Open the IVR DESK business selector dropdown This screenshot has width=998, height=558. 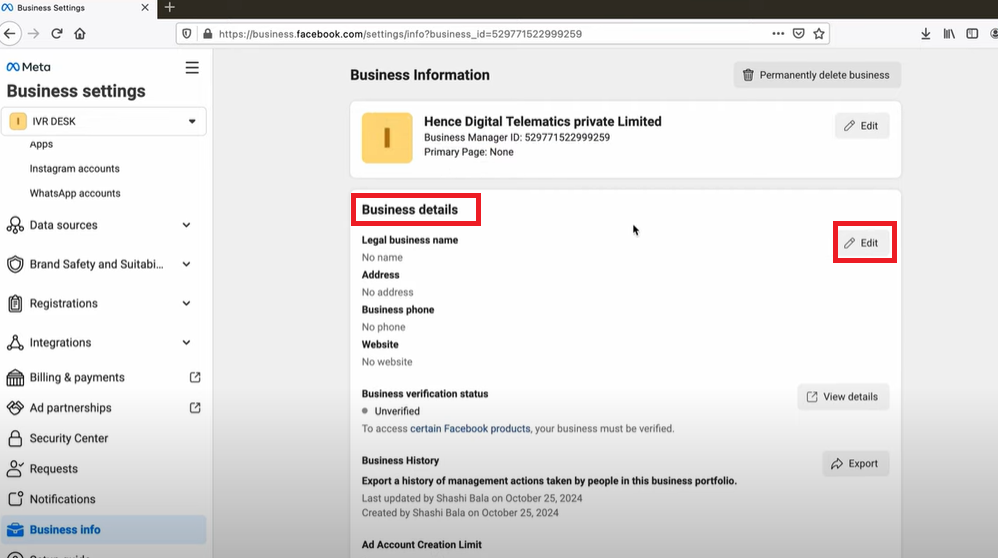click(104, 121)
